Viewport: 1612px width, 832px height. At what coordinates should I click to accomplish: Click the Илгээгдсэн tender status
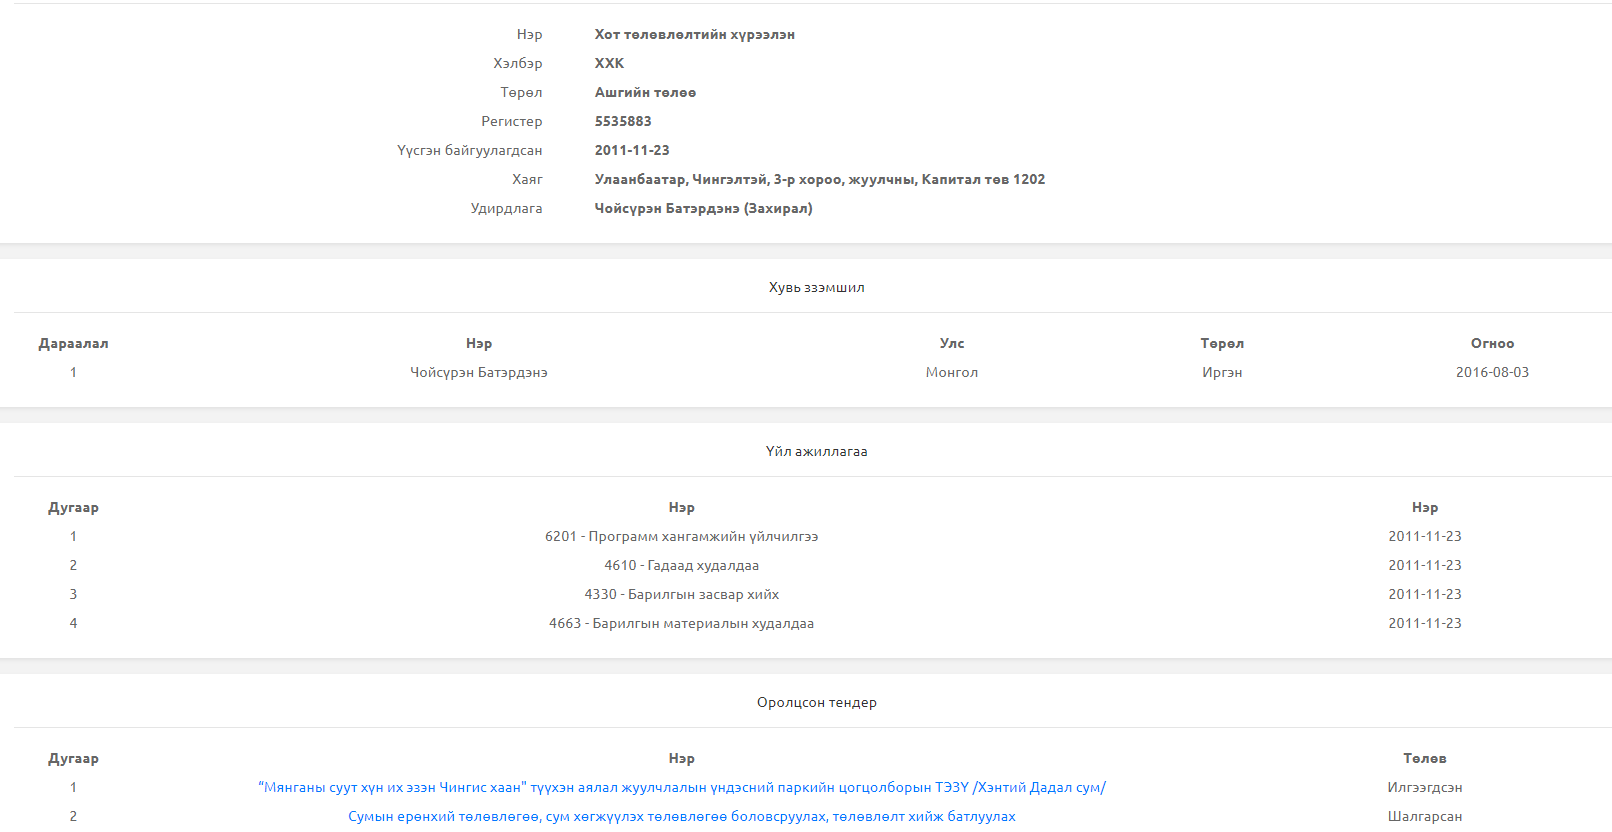coord(1424,787)
